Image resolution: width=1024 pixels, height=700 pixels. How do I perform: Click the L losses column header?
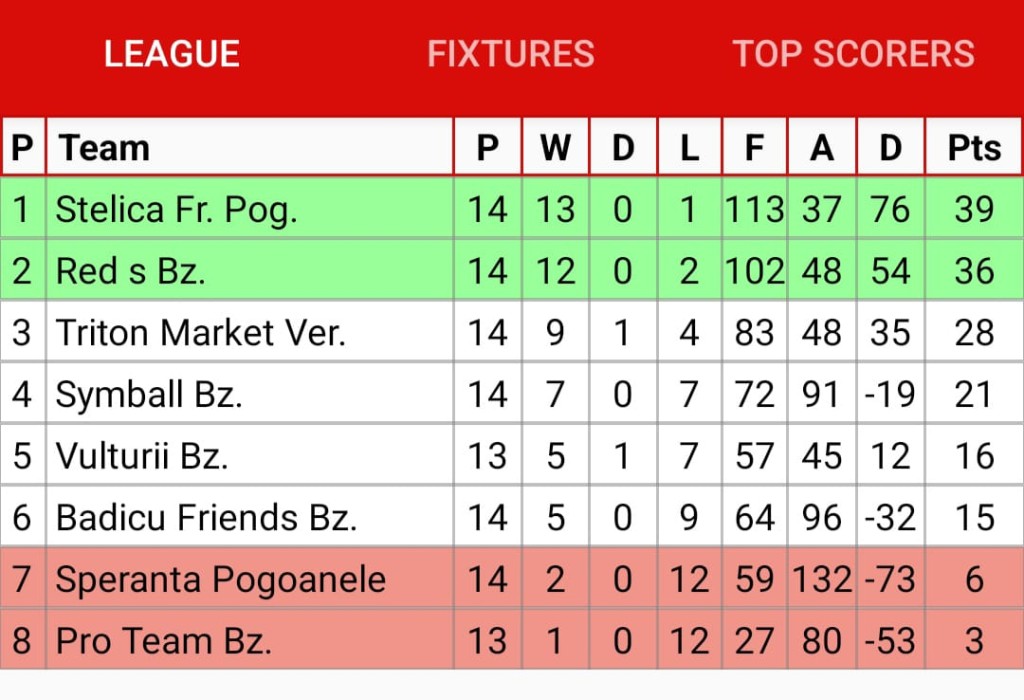coord(689,148)
